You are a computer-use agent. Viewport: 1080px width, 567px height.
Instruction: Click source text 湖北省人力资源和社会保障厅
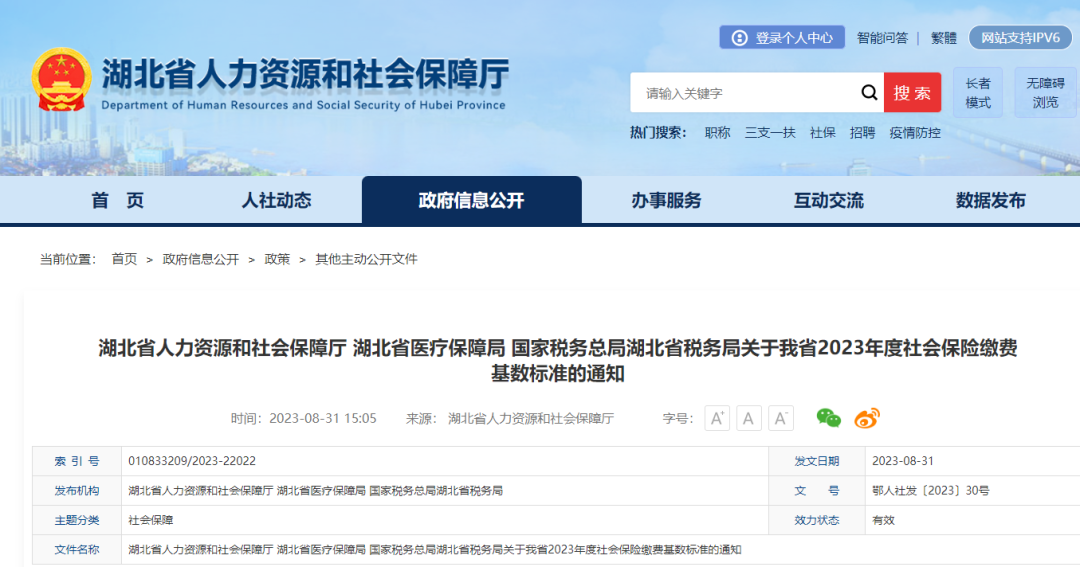coord(530,418)
